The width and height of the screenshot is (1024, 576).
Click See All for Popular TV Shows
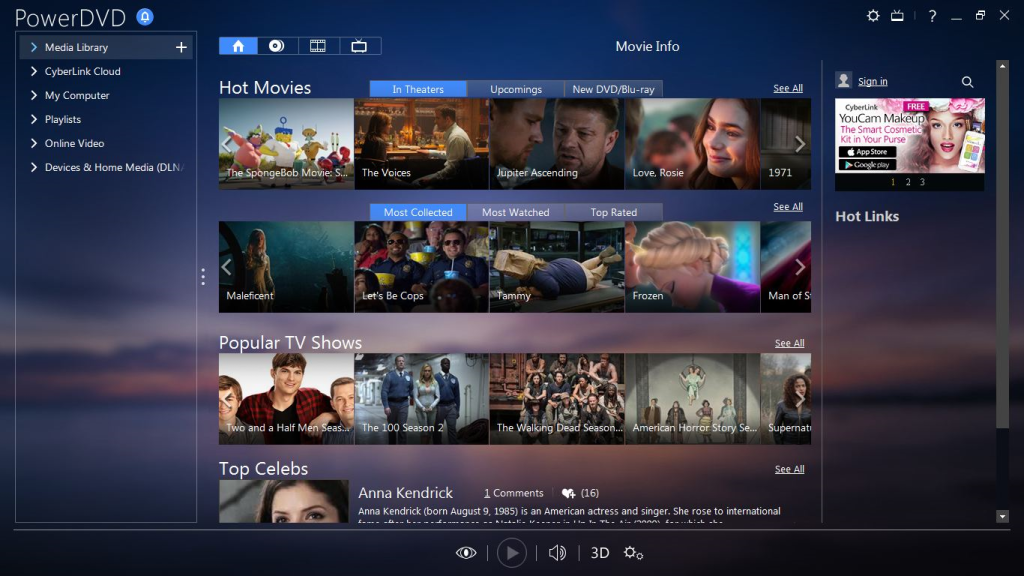(x=789, y=344)
